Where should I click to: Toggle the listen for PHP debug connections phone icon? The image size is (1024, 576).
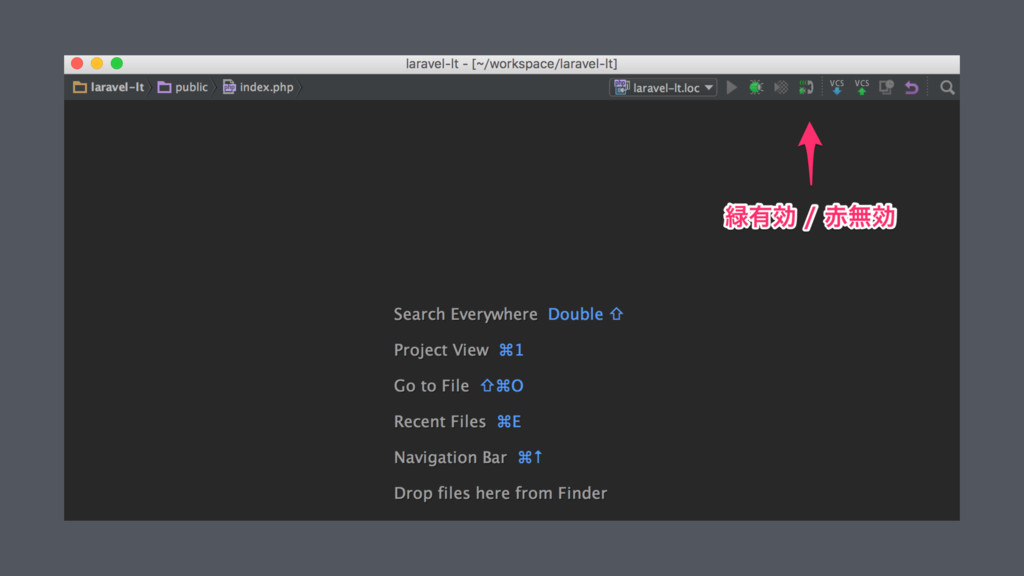[x=807, y=88]
